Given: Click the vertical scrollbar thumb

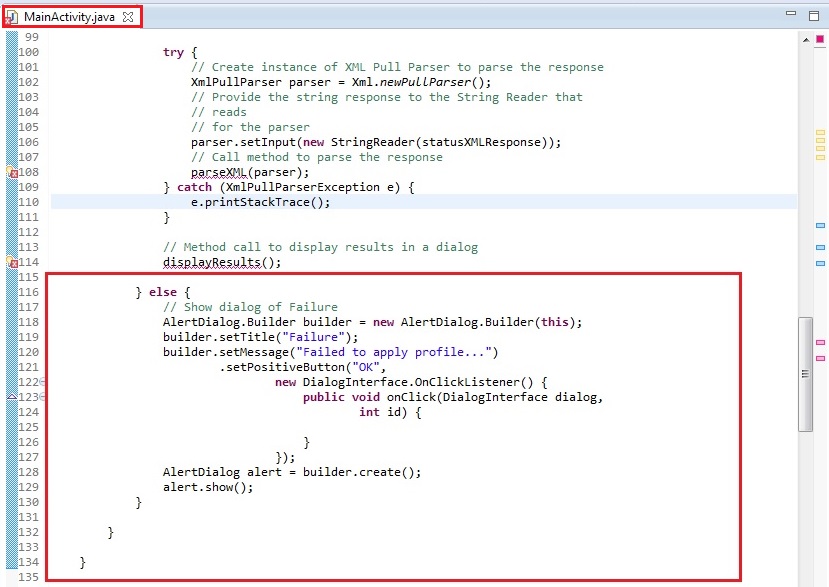Looking at the screenshot, I should [x=805, y=374].
